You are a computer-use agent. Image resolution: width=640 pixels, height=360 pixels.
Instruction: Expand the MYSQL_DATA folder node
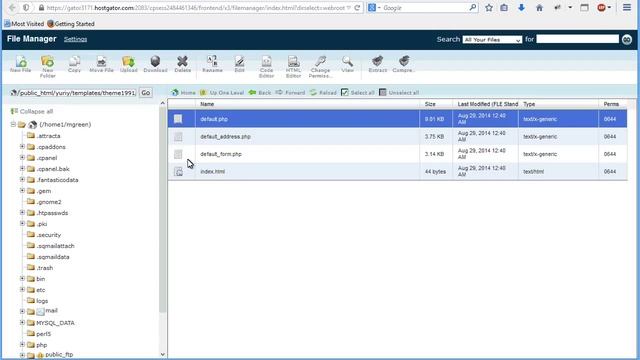[22, 322]
